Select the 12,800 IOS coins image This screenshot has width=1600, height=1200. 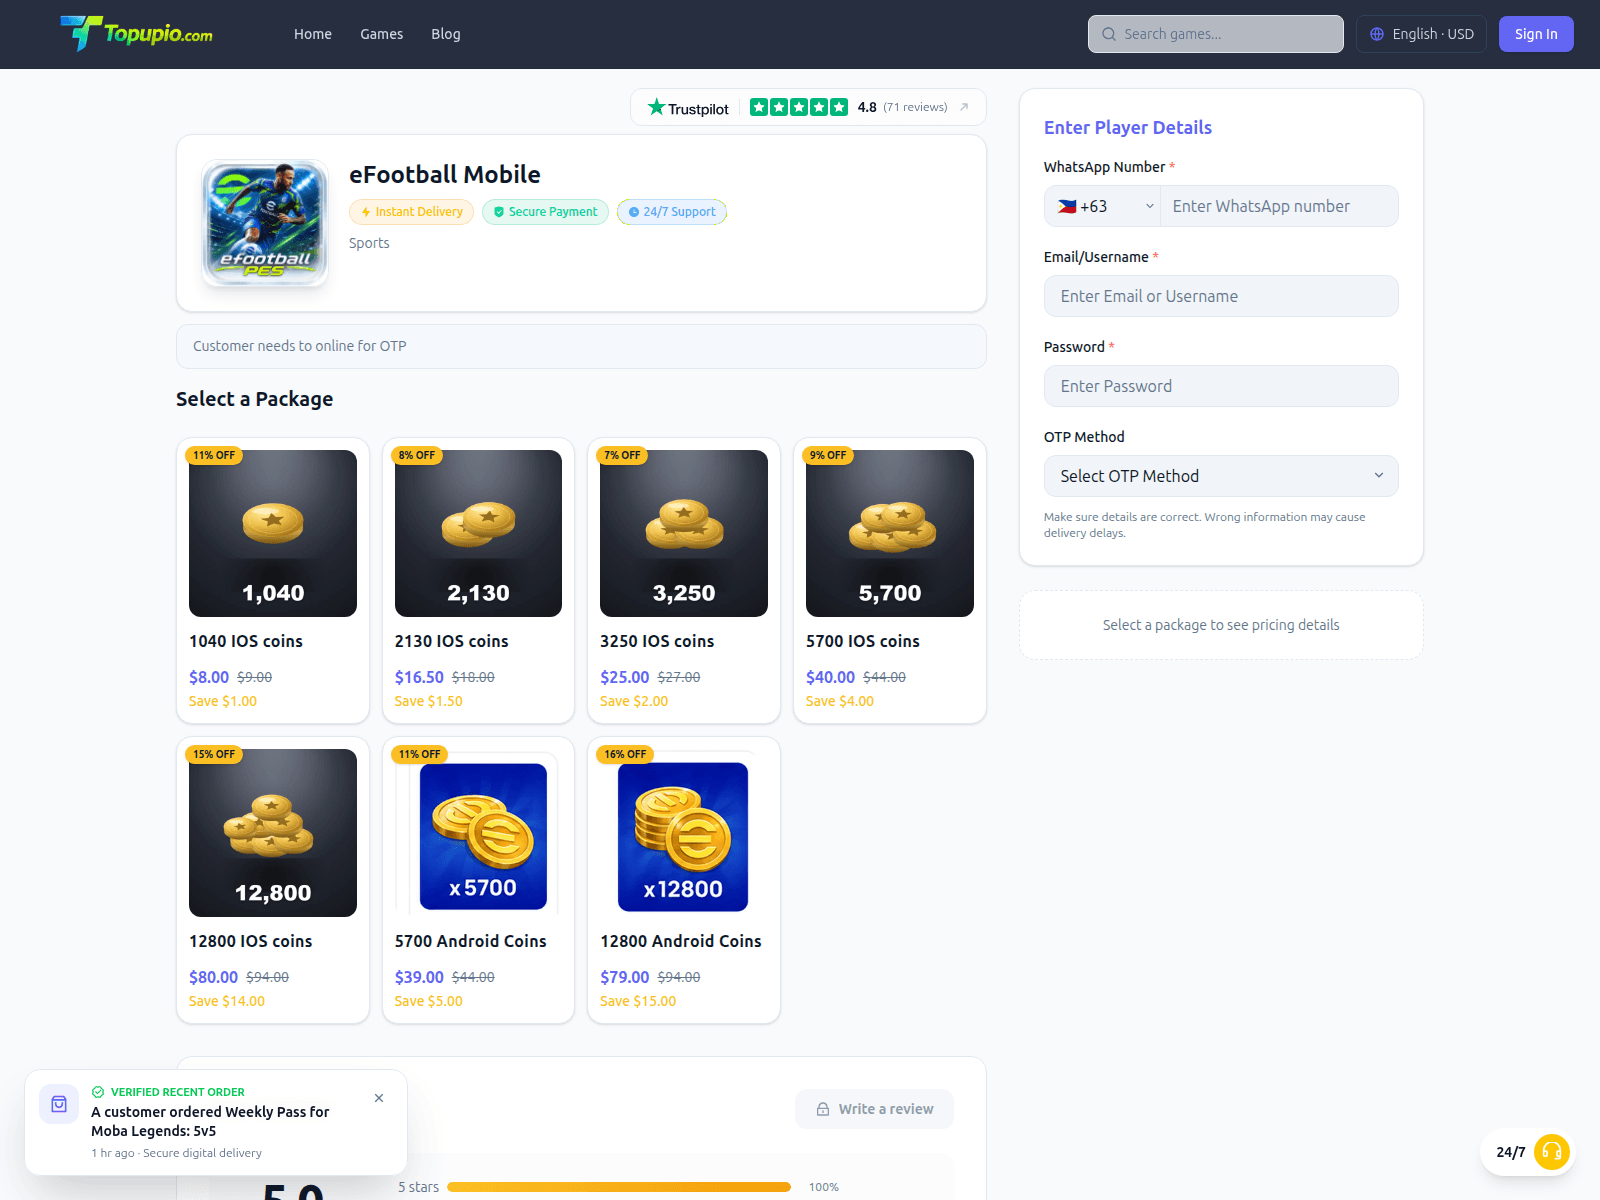[273, 833]
